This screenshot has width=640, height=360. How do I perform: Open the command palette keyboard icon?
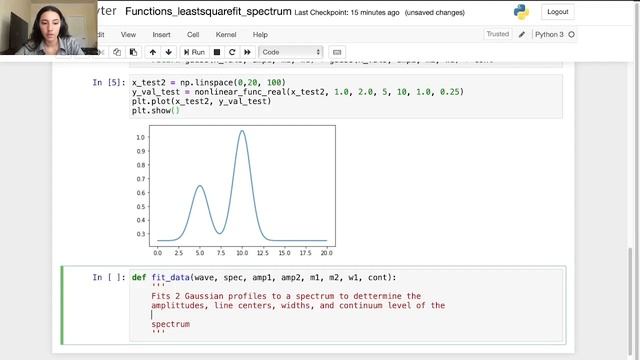click(x=337, y=52)
